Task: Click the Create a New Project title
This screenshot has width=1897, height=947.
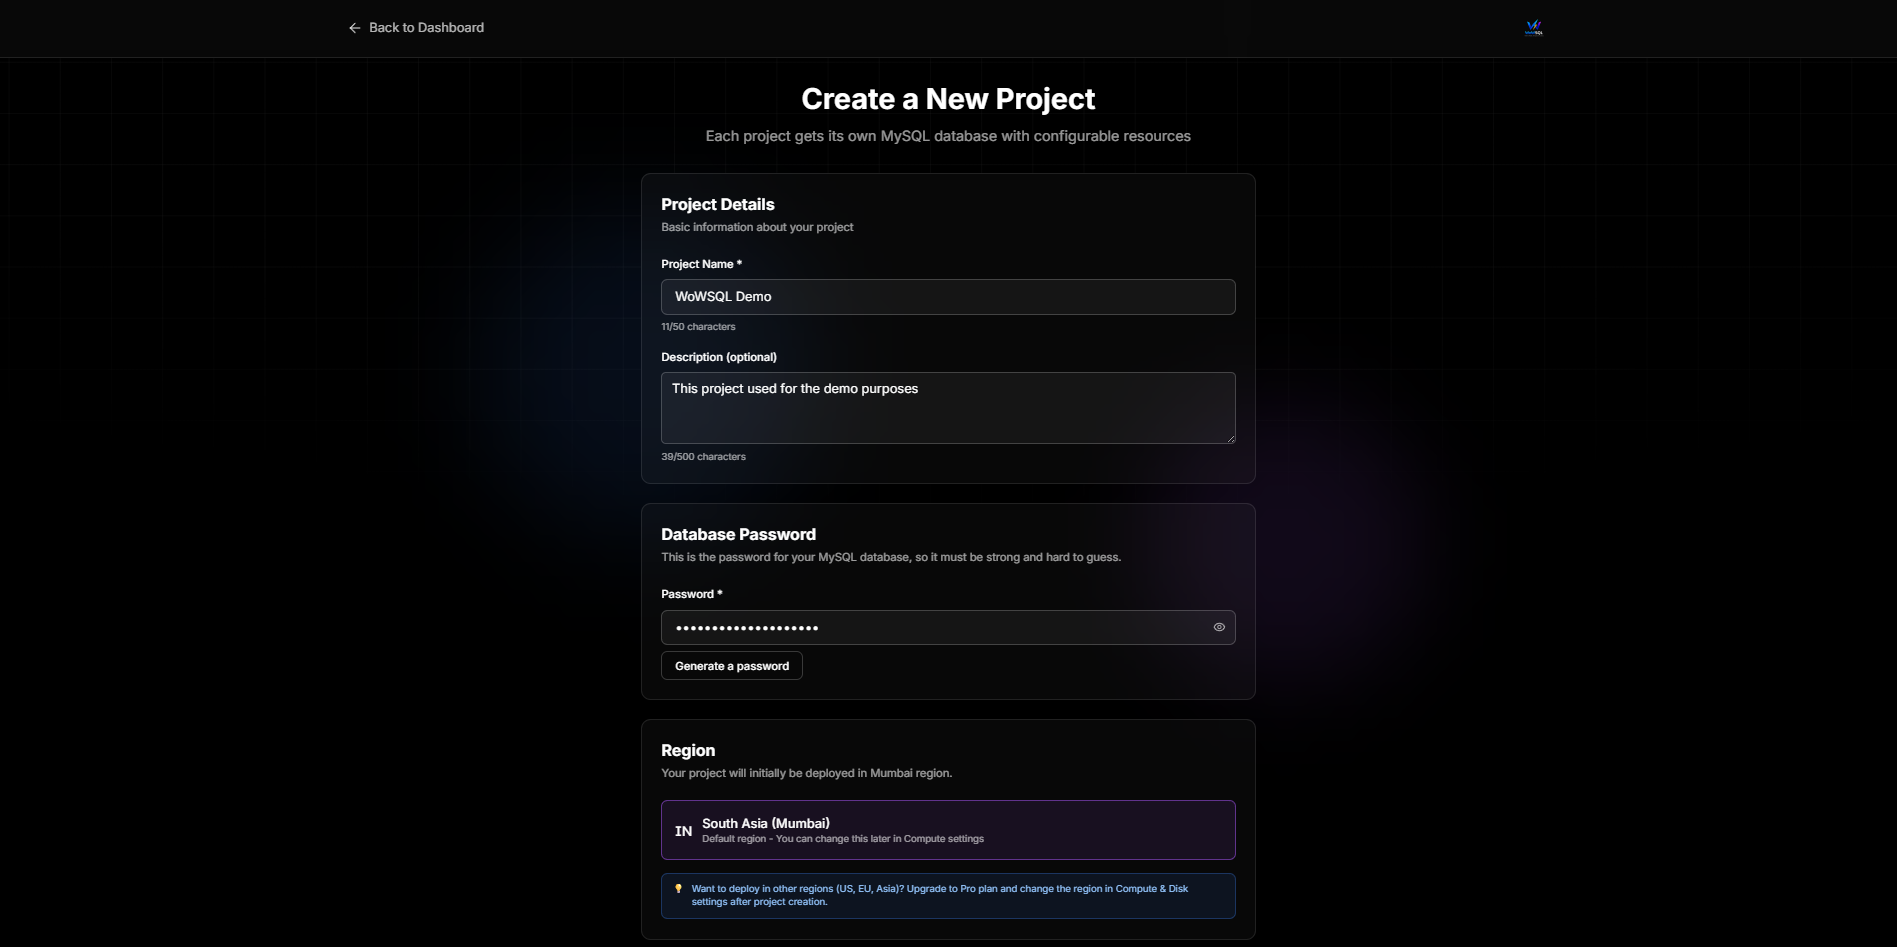Action: tap(947, 98)
